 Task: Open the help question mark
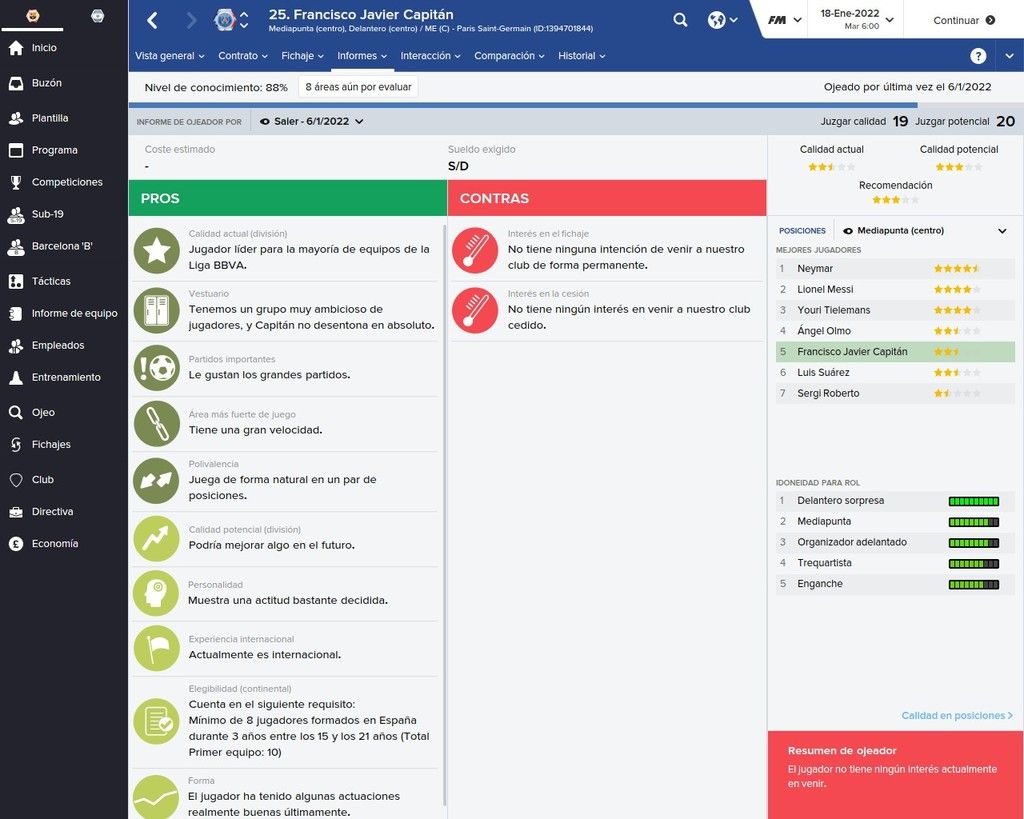(x=978, y=56)
